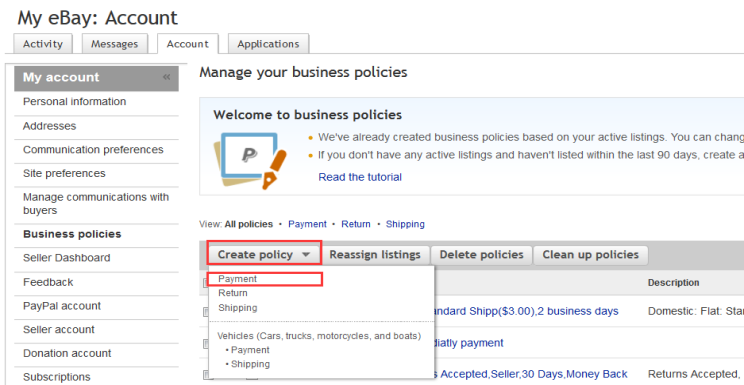This screenshot has width=744, height=385.
Task: Click the My account sidebar header
Action: (96, 77)
